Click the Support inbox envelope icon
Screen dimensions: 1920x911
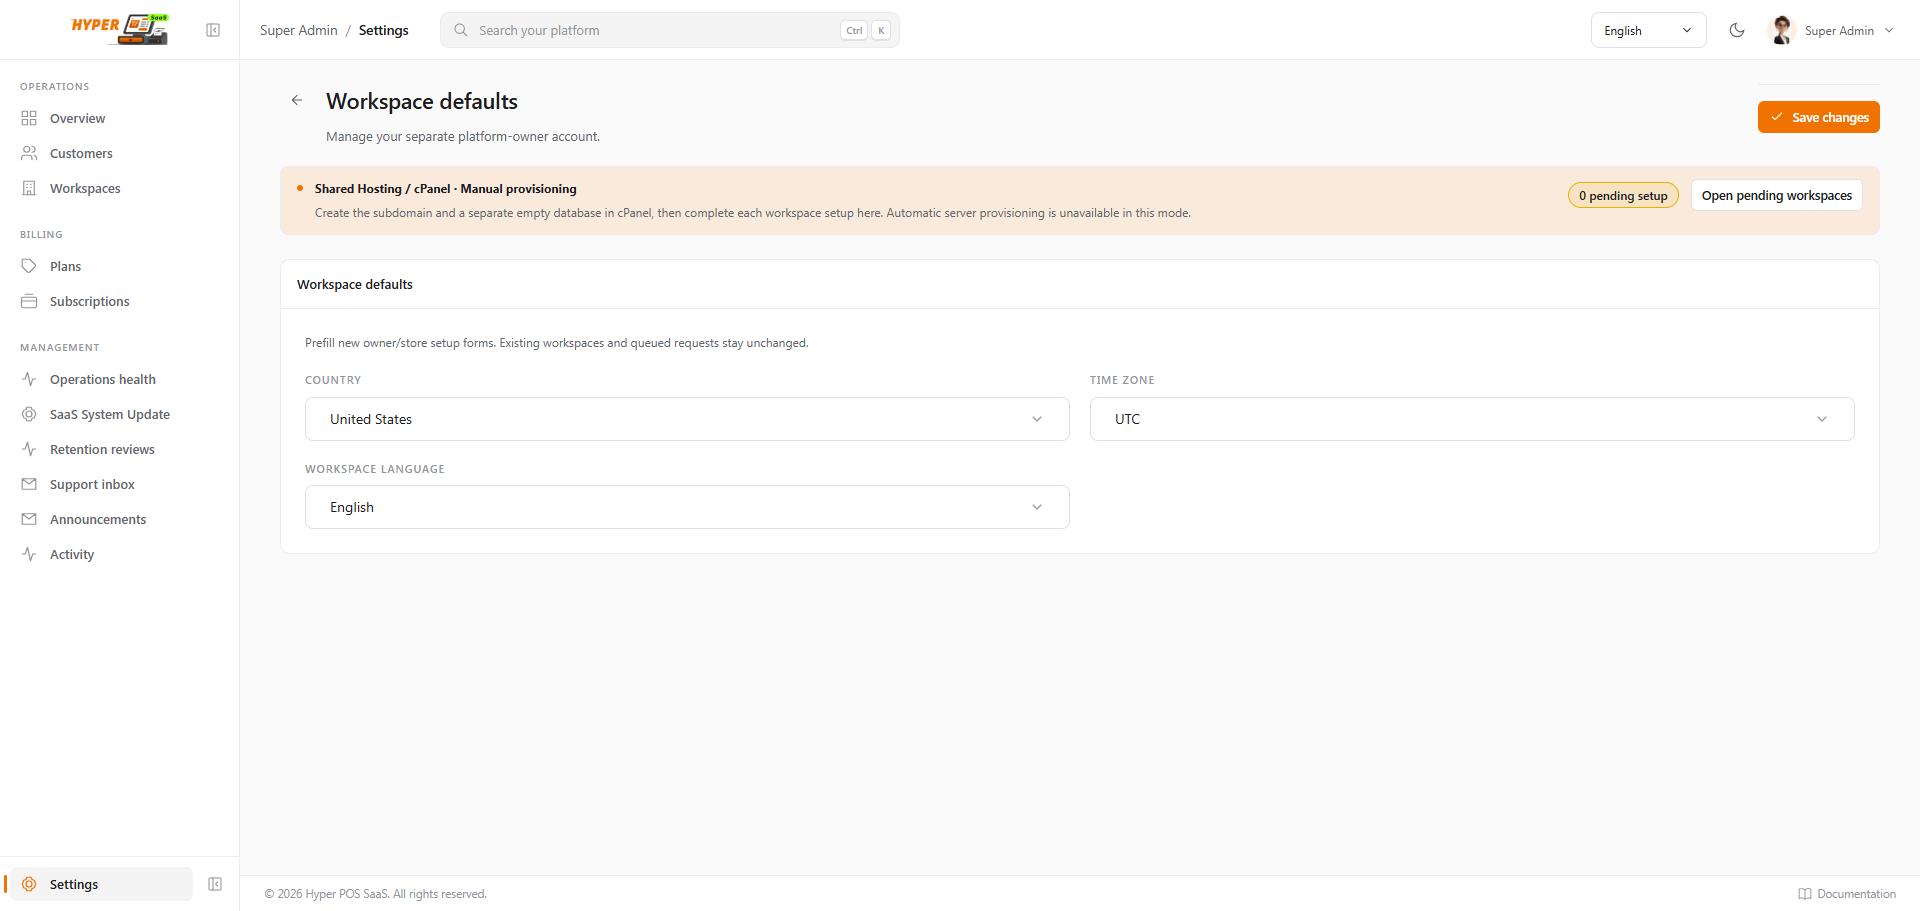pos(29,484)
